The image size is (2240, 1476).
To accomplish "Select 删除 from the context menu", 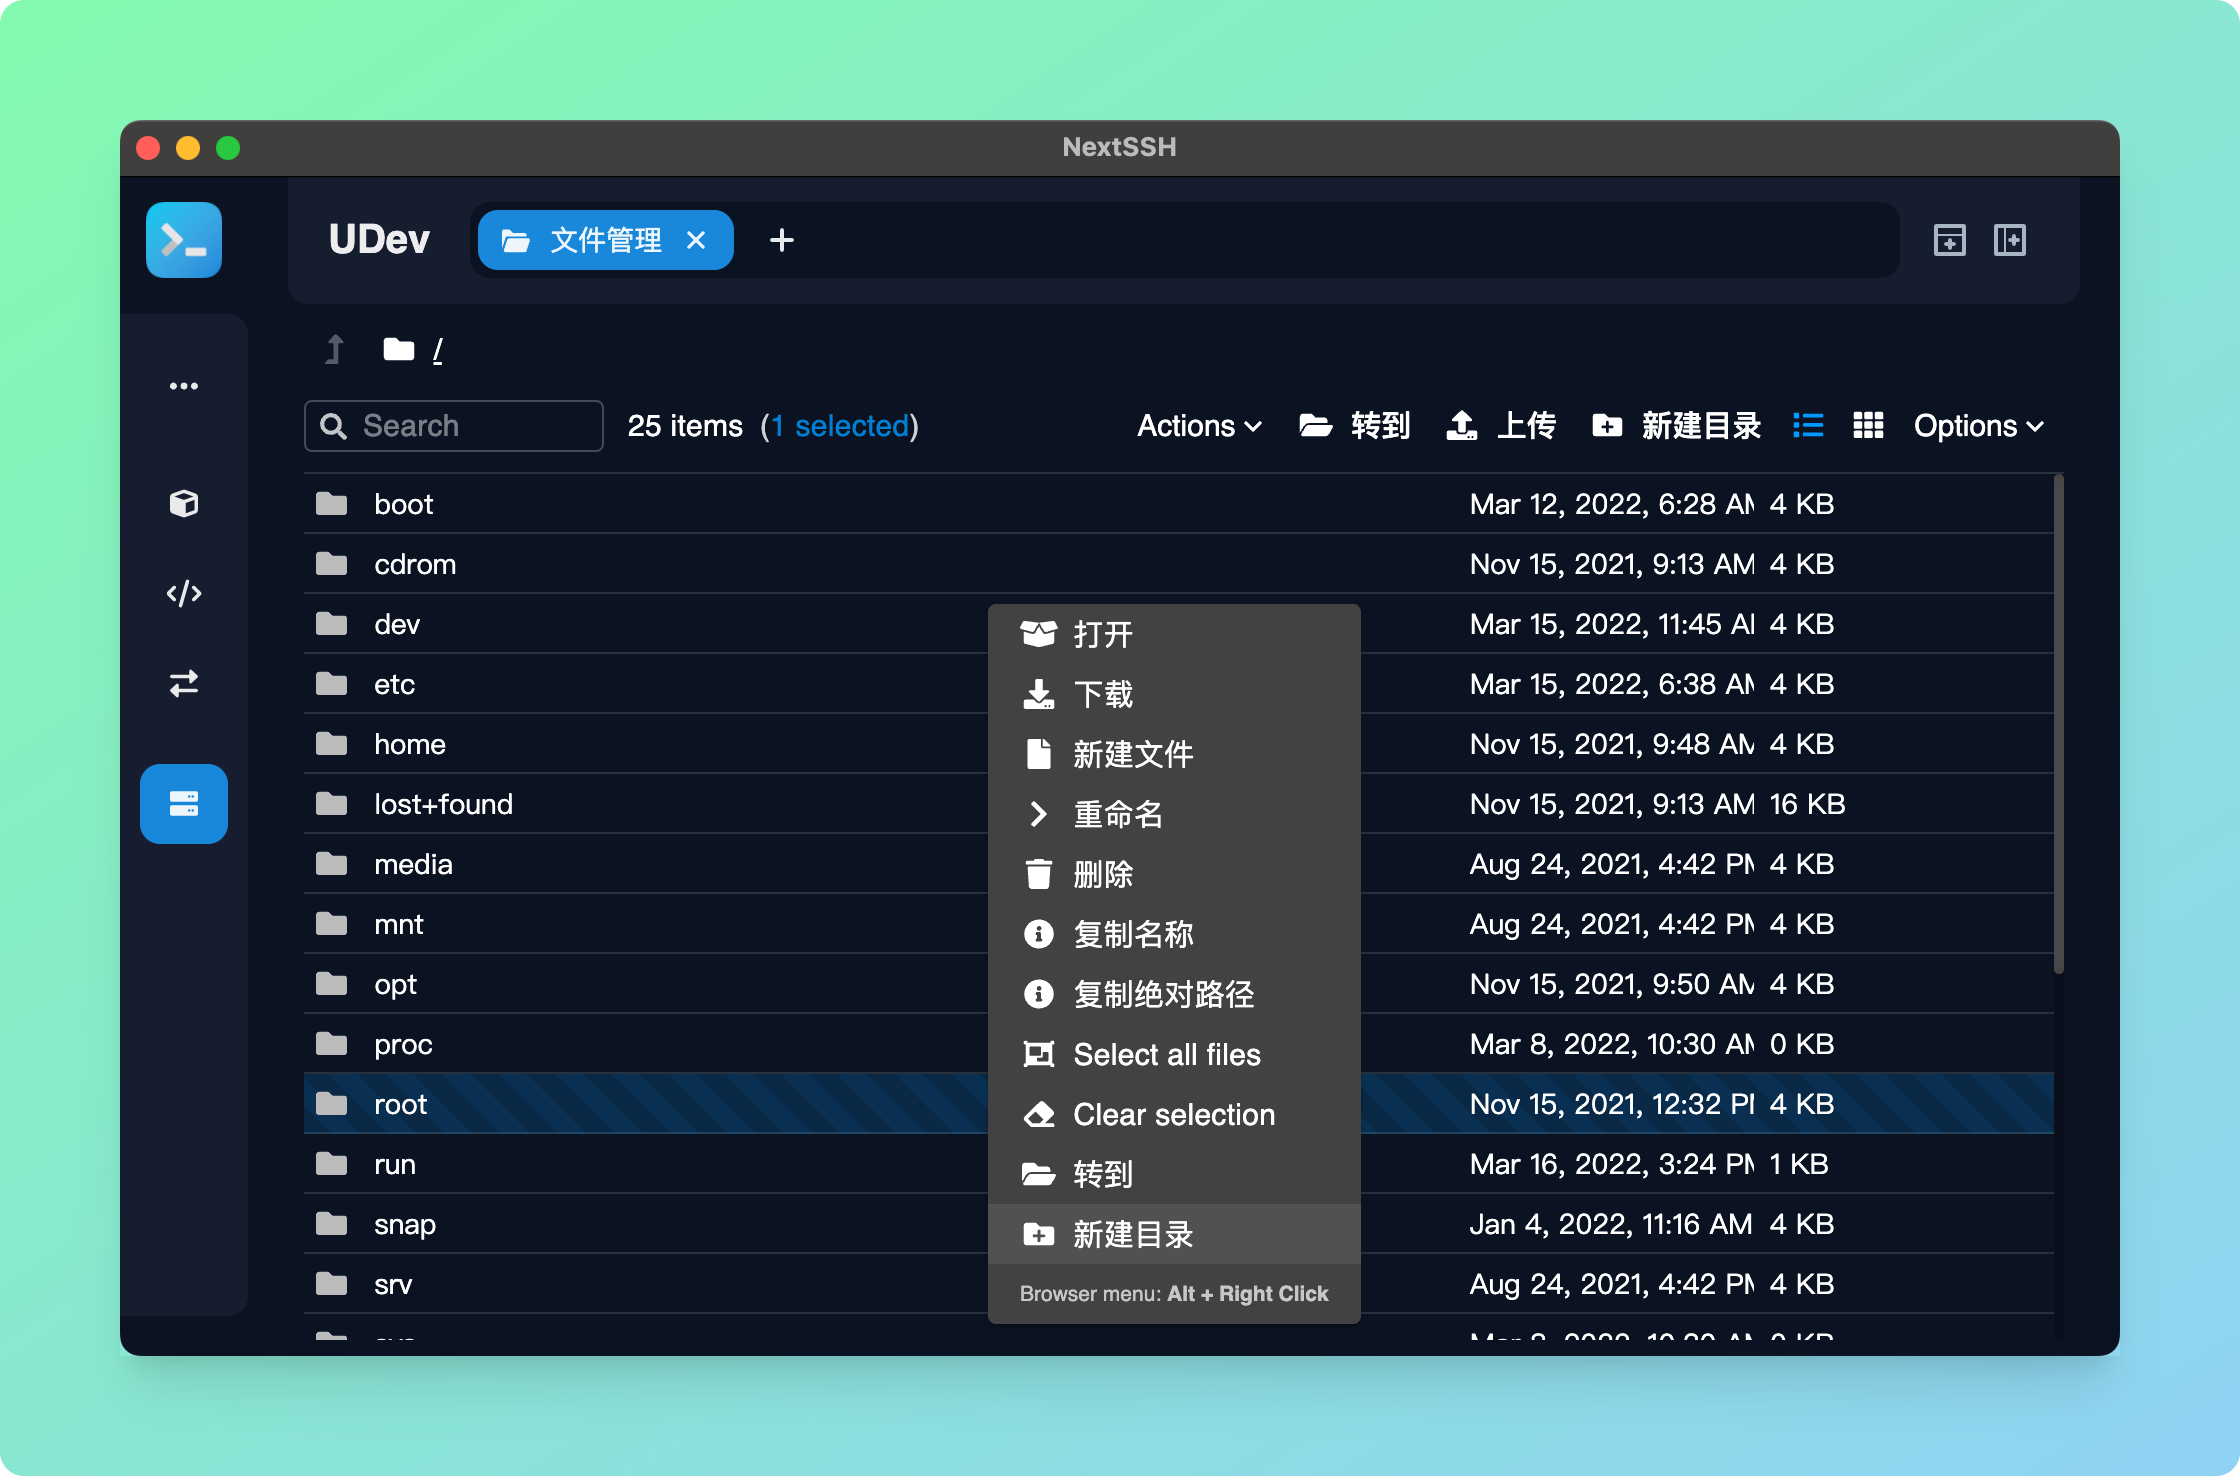I will [x=1103, y=874].
